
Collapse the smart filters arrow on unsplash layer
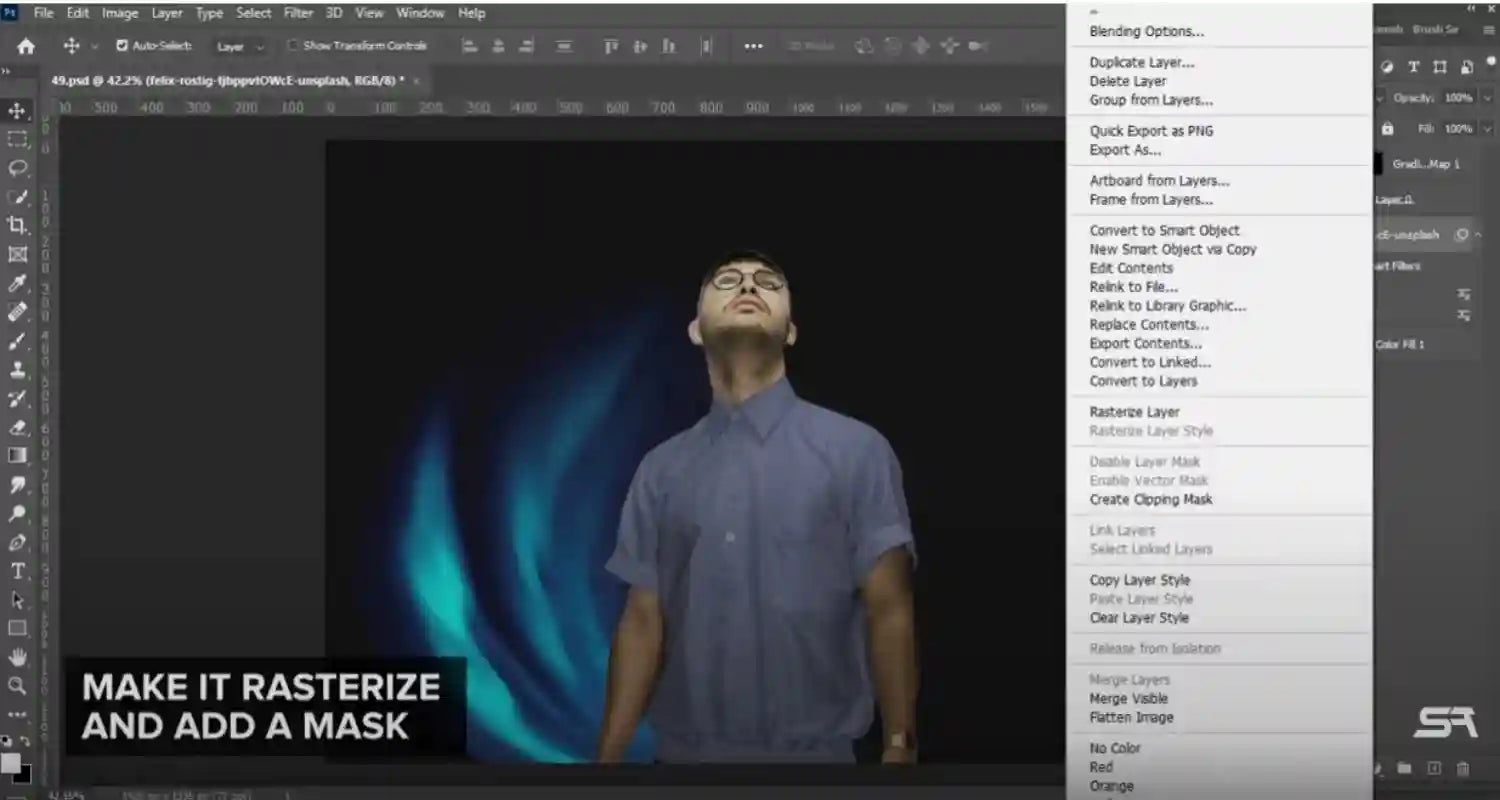coord(1479,235)
